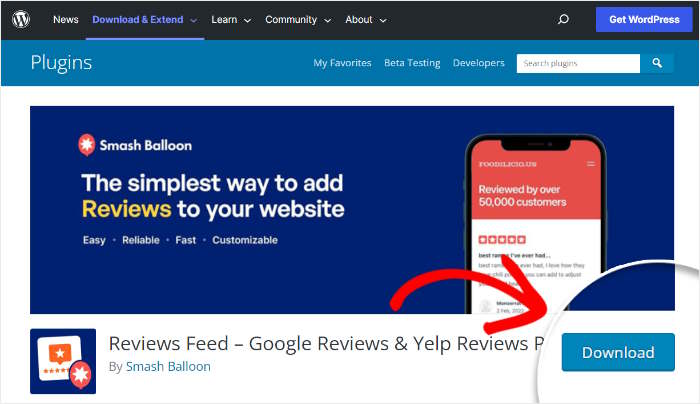
Task: Open the Community menu
Action: pyautogui.click(x=291, y=20)
